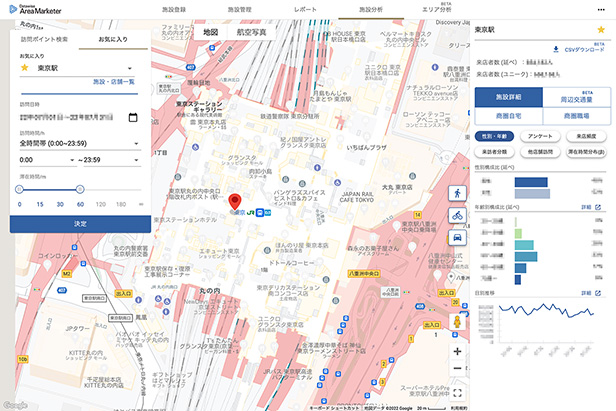Screen dimensions: 616x411
Task: Select the 性別・年齢 filter chip
Action: 494,136
